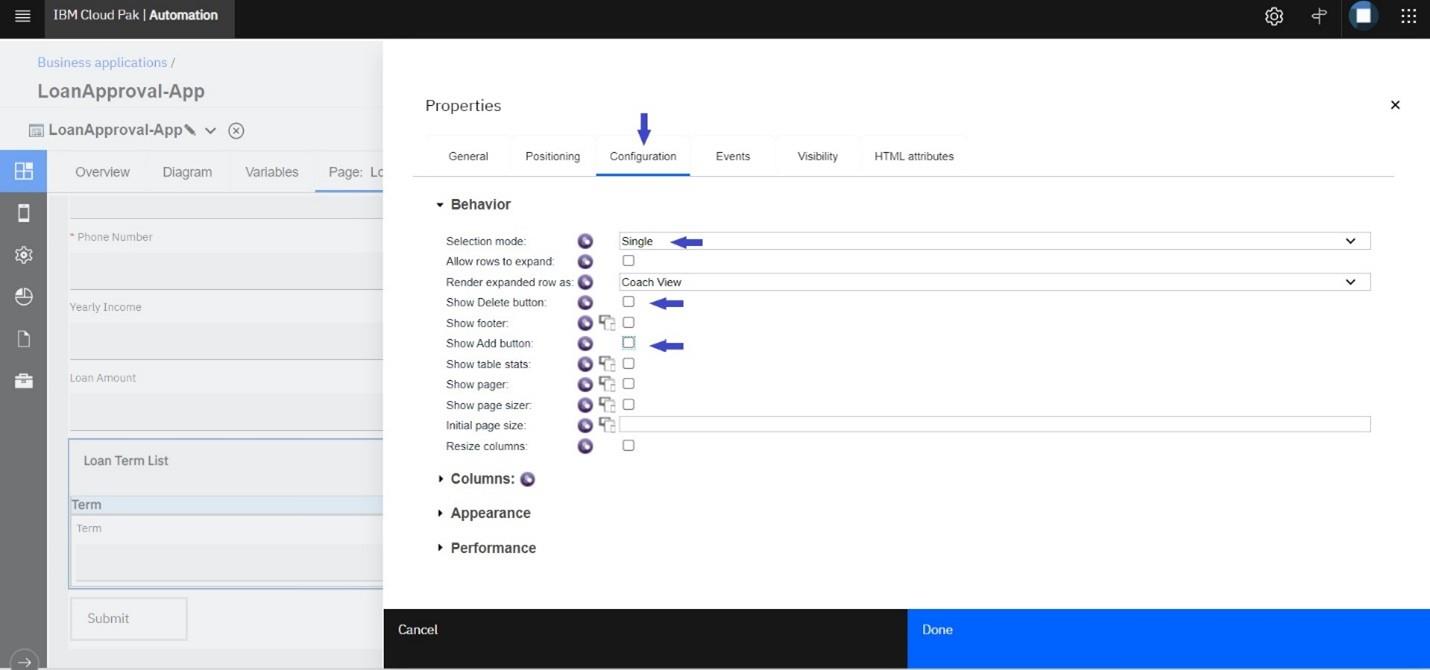Switch to the Events tab
Image resolution: width=1430 pixels, height=670 pixels.
(733, 156)
